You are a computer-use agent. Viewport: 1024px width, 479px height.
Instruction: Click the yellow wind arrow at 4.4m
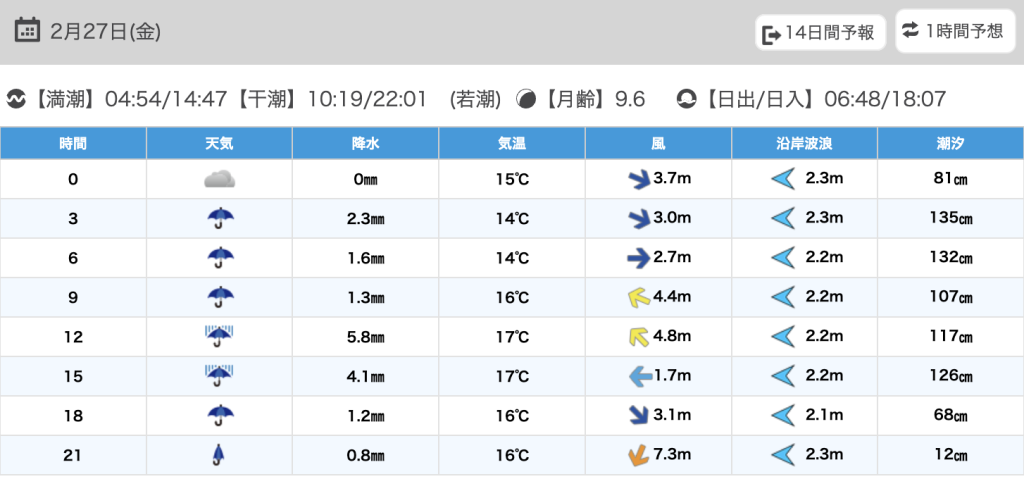pos(634,298)
